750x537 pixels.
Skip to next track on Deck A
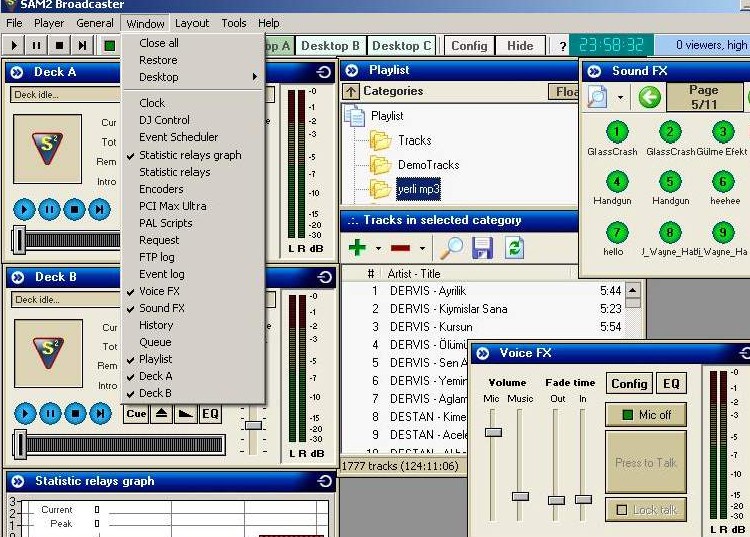tap(99, 209)
